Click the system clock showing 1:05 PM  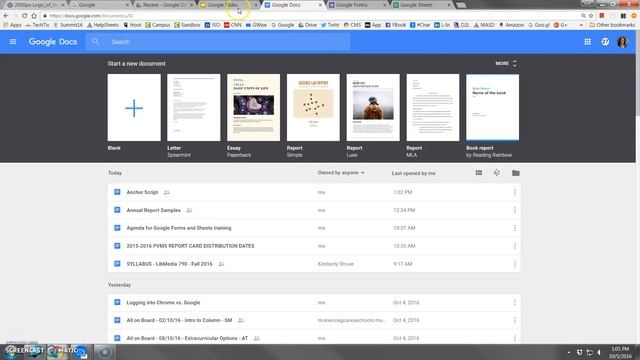coord(620,352)
